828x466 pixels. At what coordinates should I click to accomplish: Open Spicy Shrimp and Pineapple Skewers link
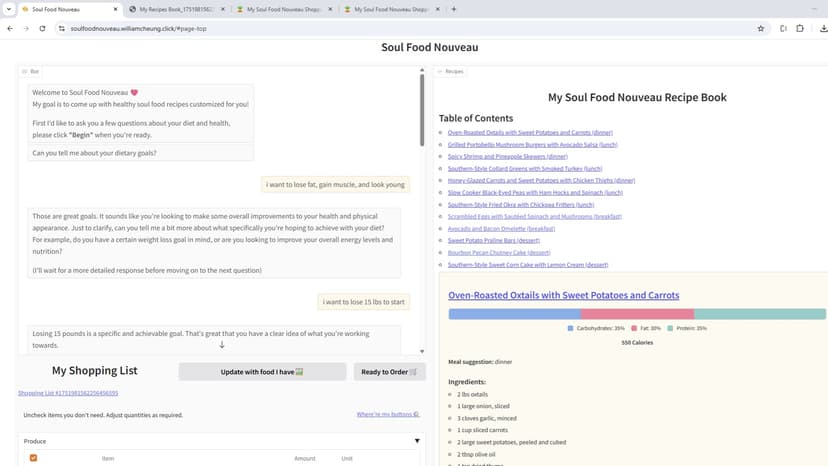click(507, 157)
